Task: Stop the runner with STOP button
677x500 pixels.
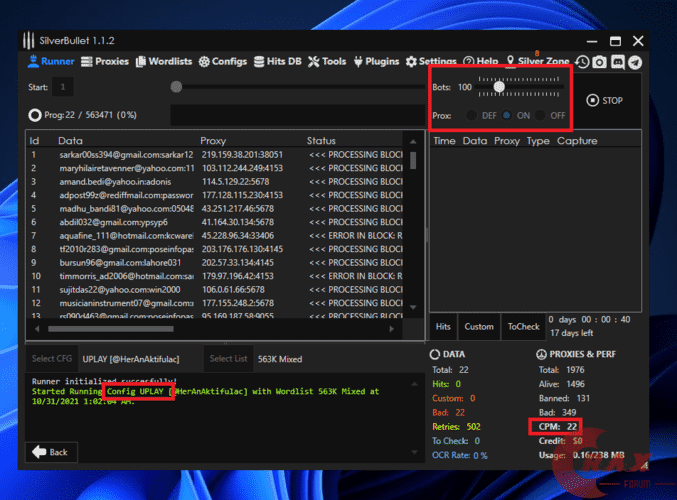Action: (604, 101)
